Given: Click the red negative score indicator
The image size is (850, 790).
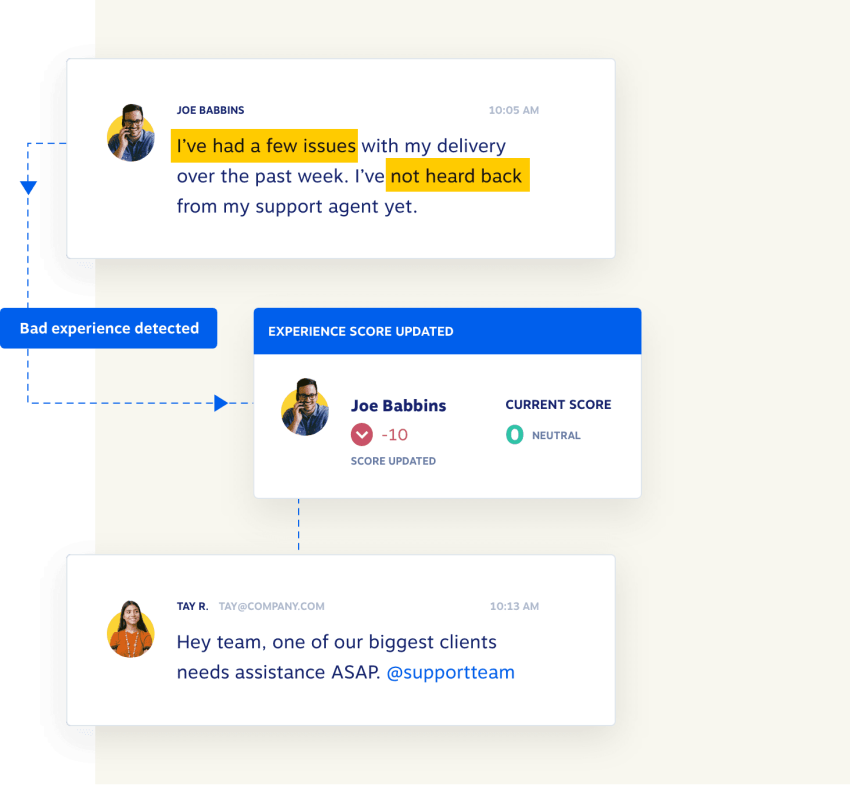Looking at the screenshot, I should pyautogui.click(x=362, y=435).
